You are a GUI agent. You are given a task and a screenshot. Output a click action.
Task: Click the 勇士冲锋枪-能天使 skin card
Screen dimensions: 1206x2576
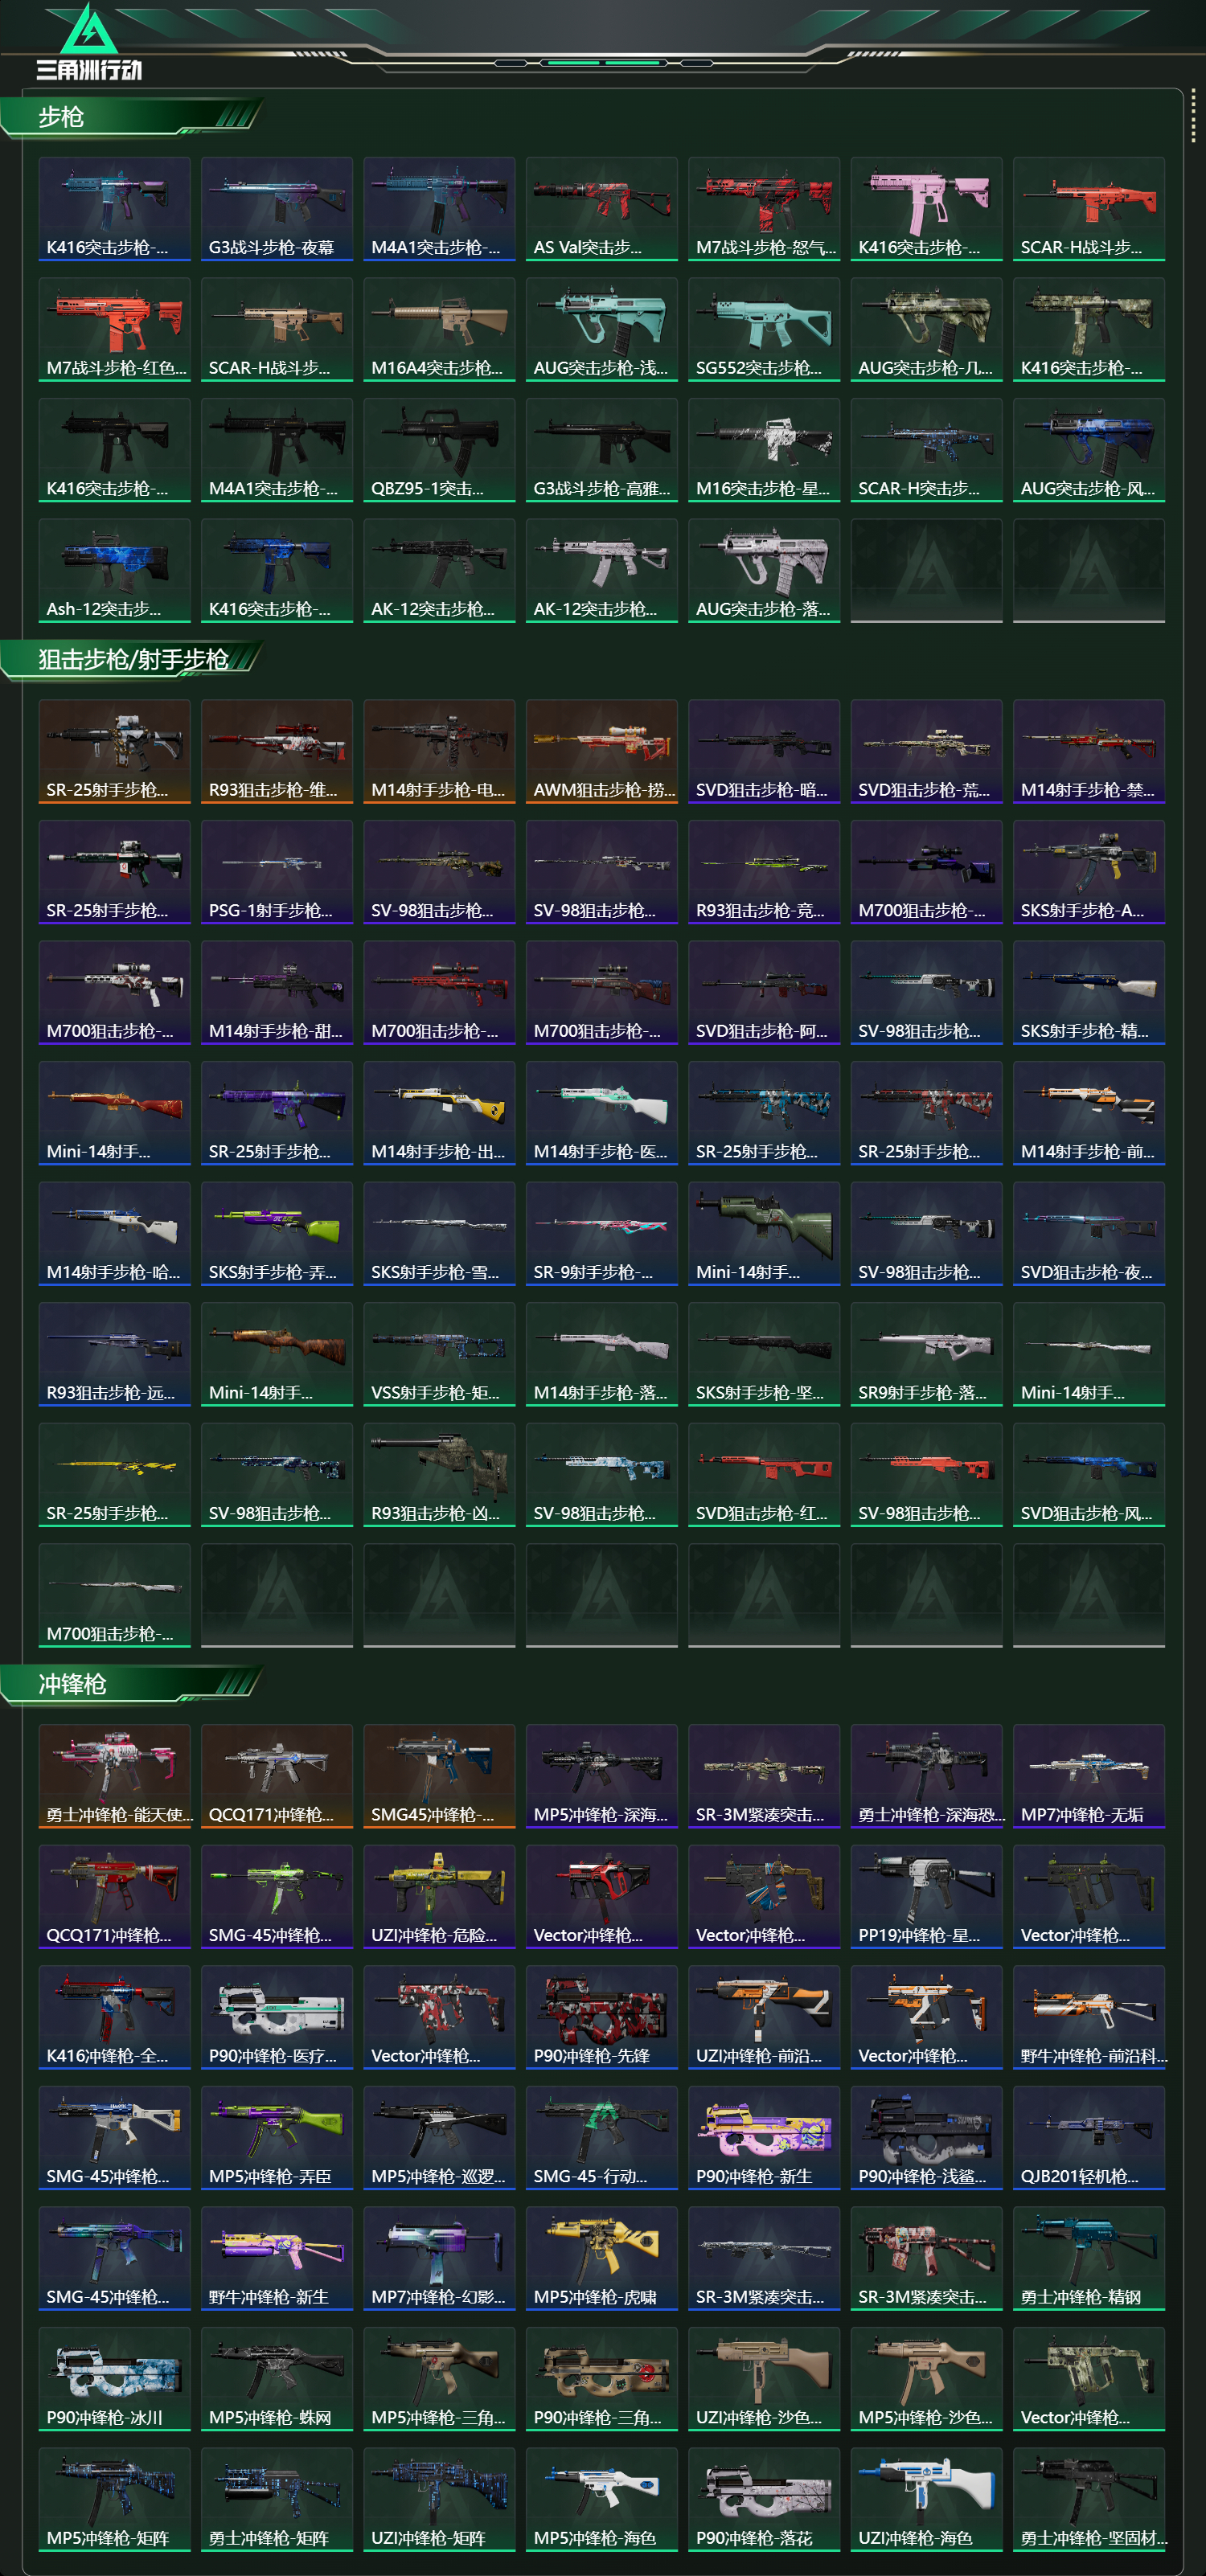(114, 1776)
